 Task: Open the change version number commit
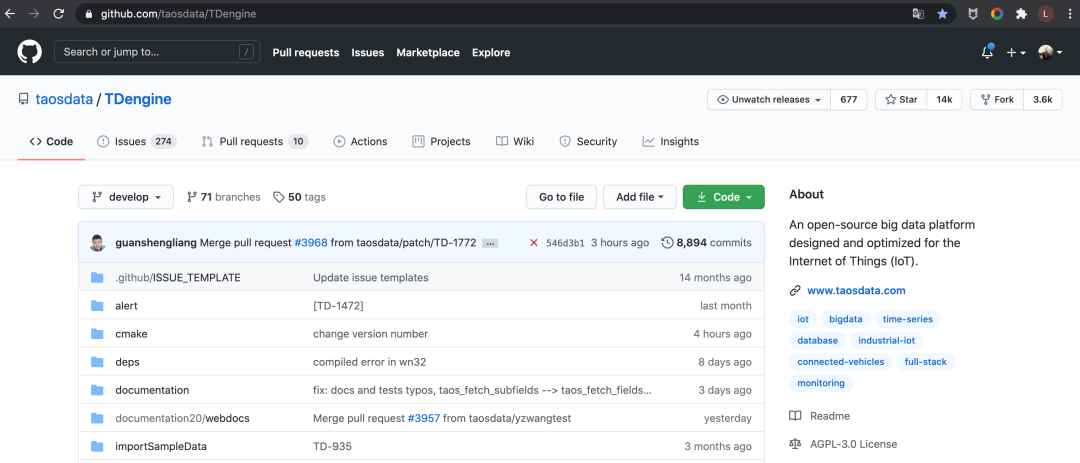point(371,333)
